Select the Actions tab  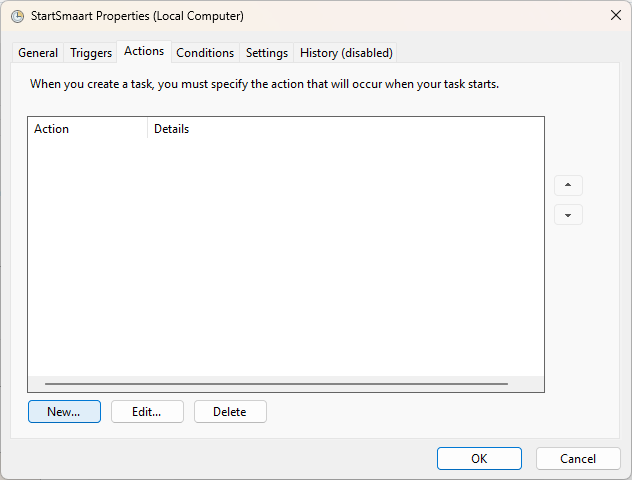click(144, 51)
